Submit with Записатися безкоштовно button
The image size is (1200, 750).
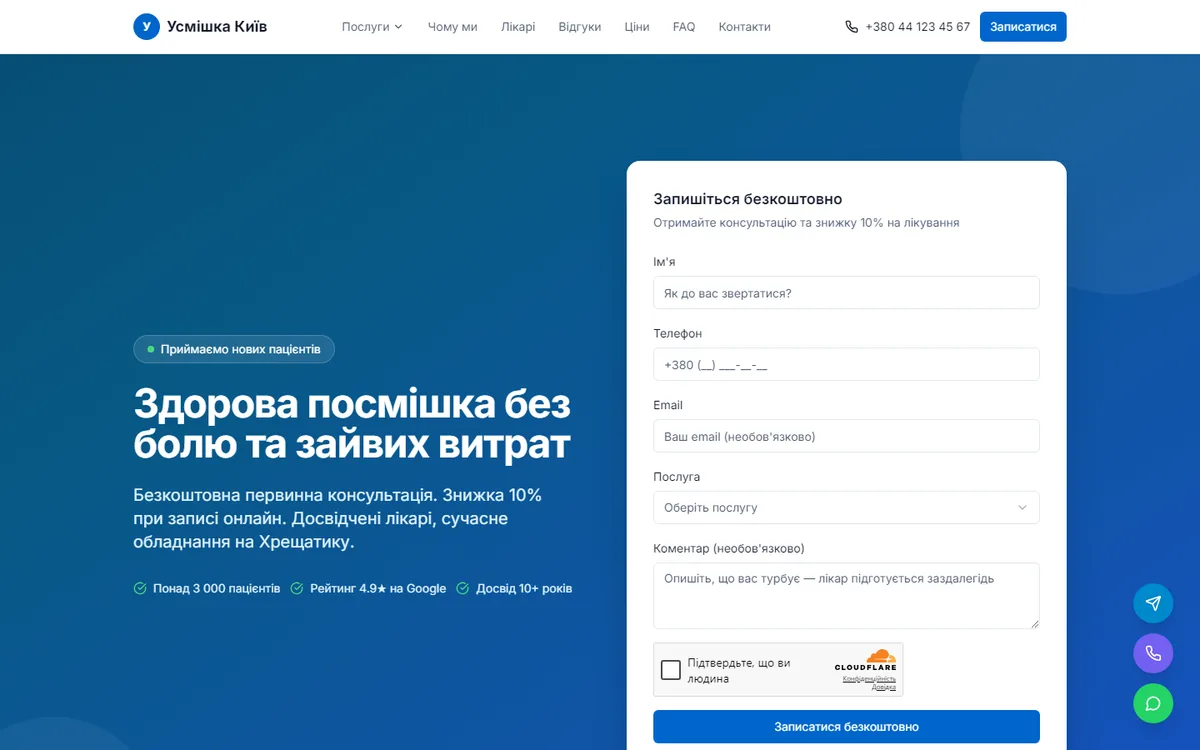click(846, 727)
